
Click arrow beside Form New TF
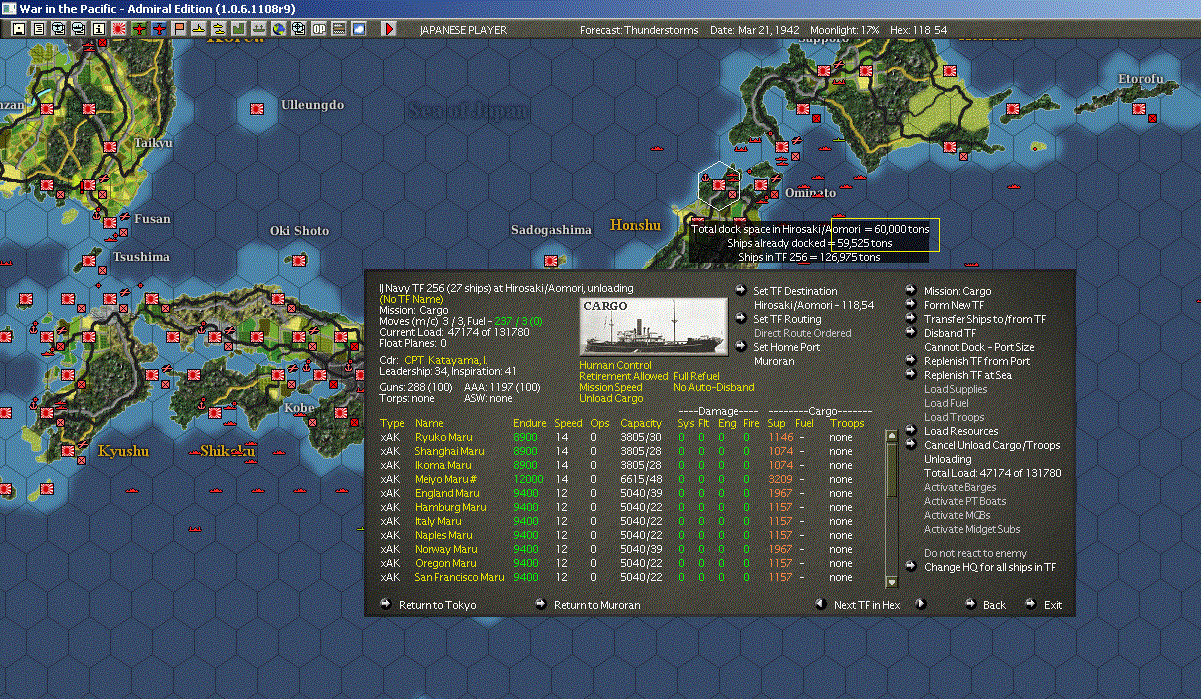pyautogui.click(x=911, y=304)
